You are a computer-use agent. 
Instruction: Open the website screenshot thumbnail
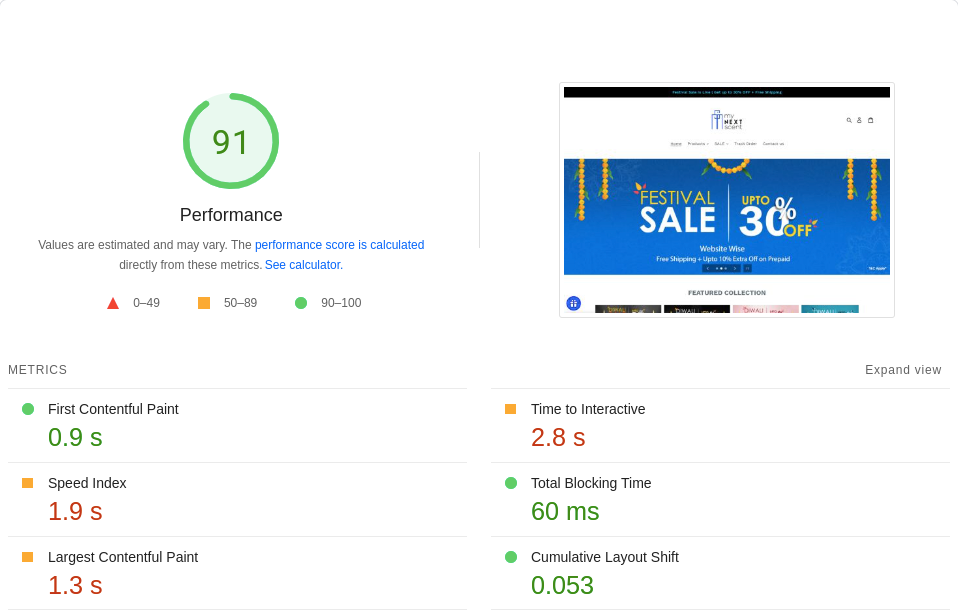[x=726, y=200]
